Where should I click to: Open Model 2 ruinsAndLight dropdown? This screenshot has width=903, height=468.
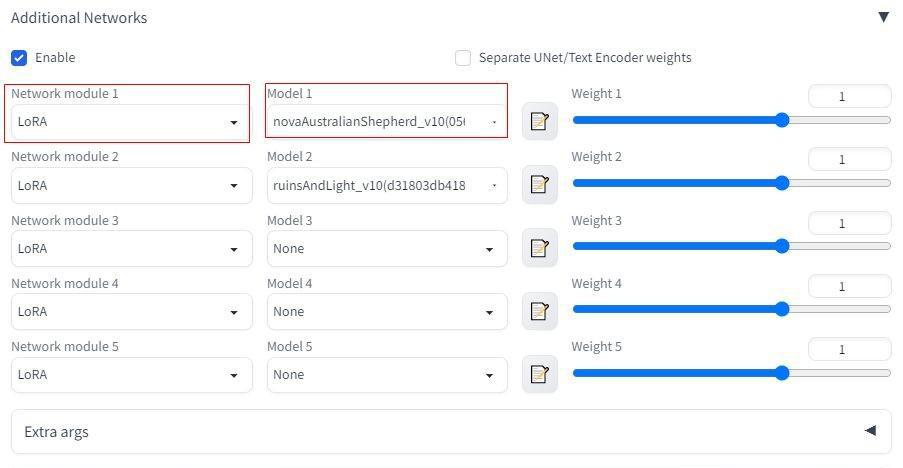387,185
